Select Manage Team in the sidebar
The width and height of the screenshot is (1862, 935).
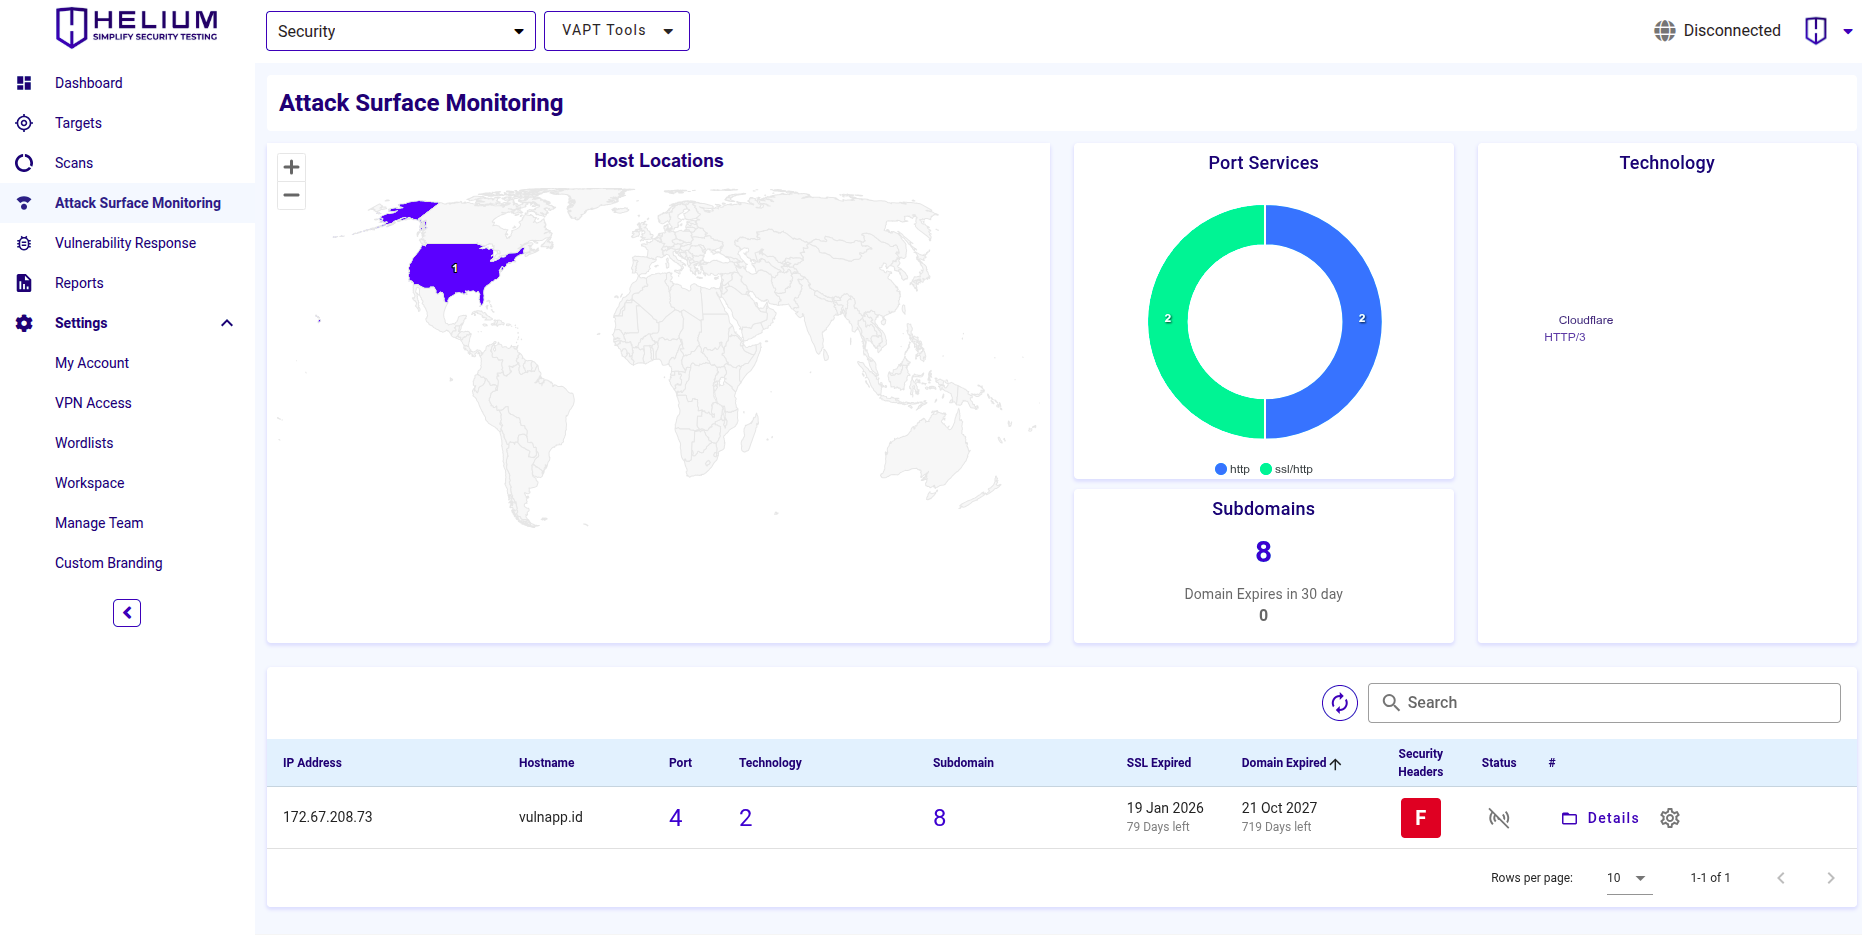pyautogui.click(x=99, y=523)
